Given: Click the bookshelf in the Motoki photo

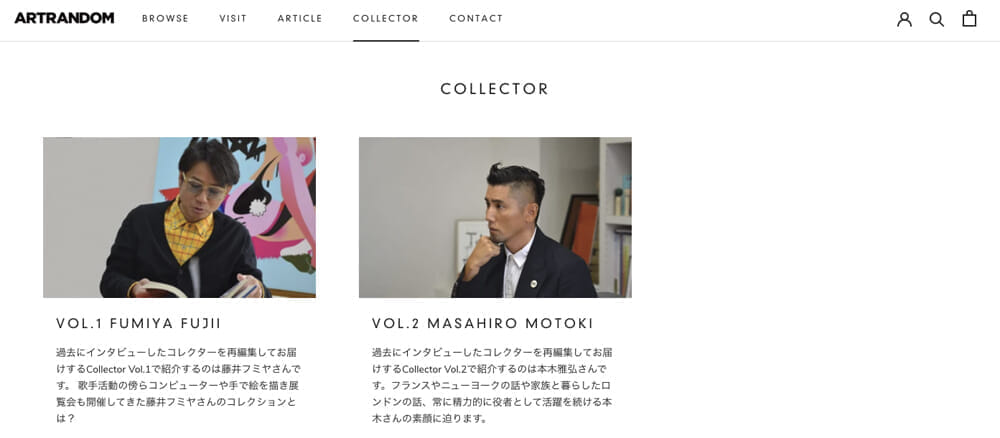Looking at the screenshot, I should point(615,217).
